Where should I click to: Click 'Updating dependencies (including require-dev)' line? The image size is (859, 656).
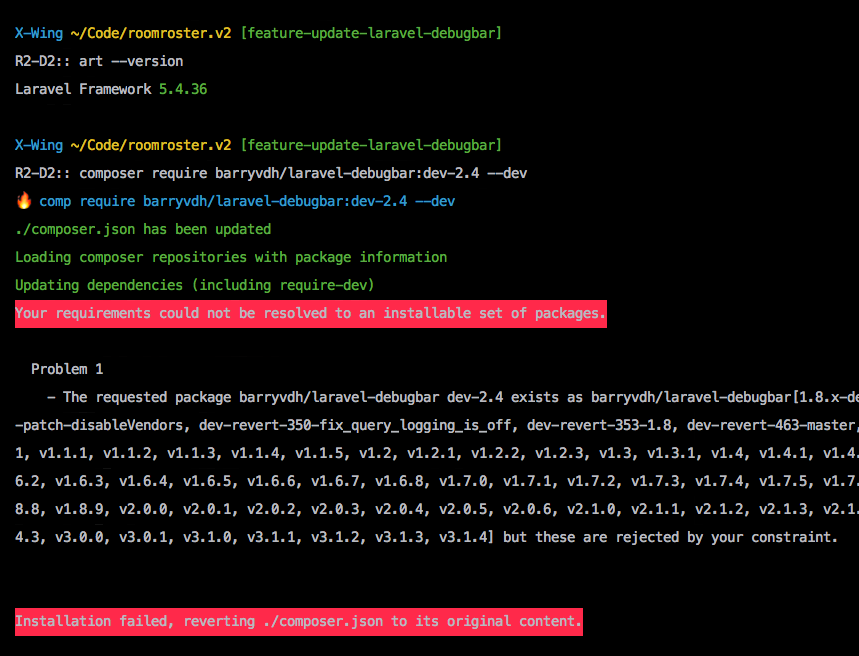coord(194,285)
